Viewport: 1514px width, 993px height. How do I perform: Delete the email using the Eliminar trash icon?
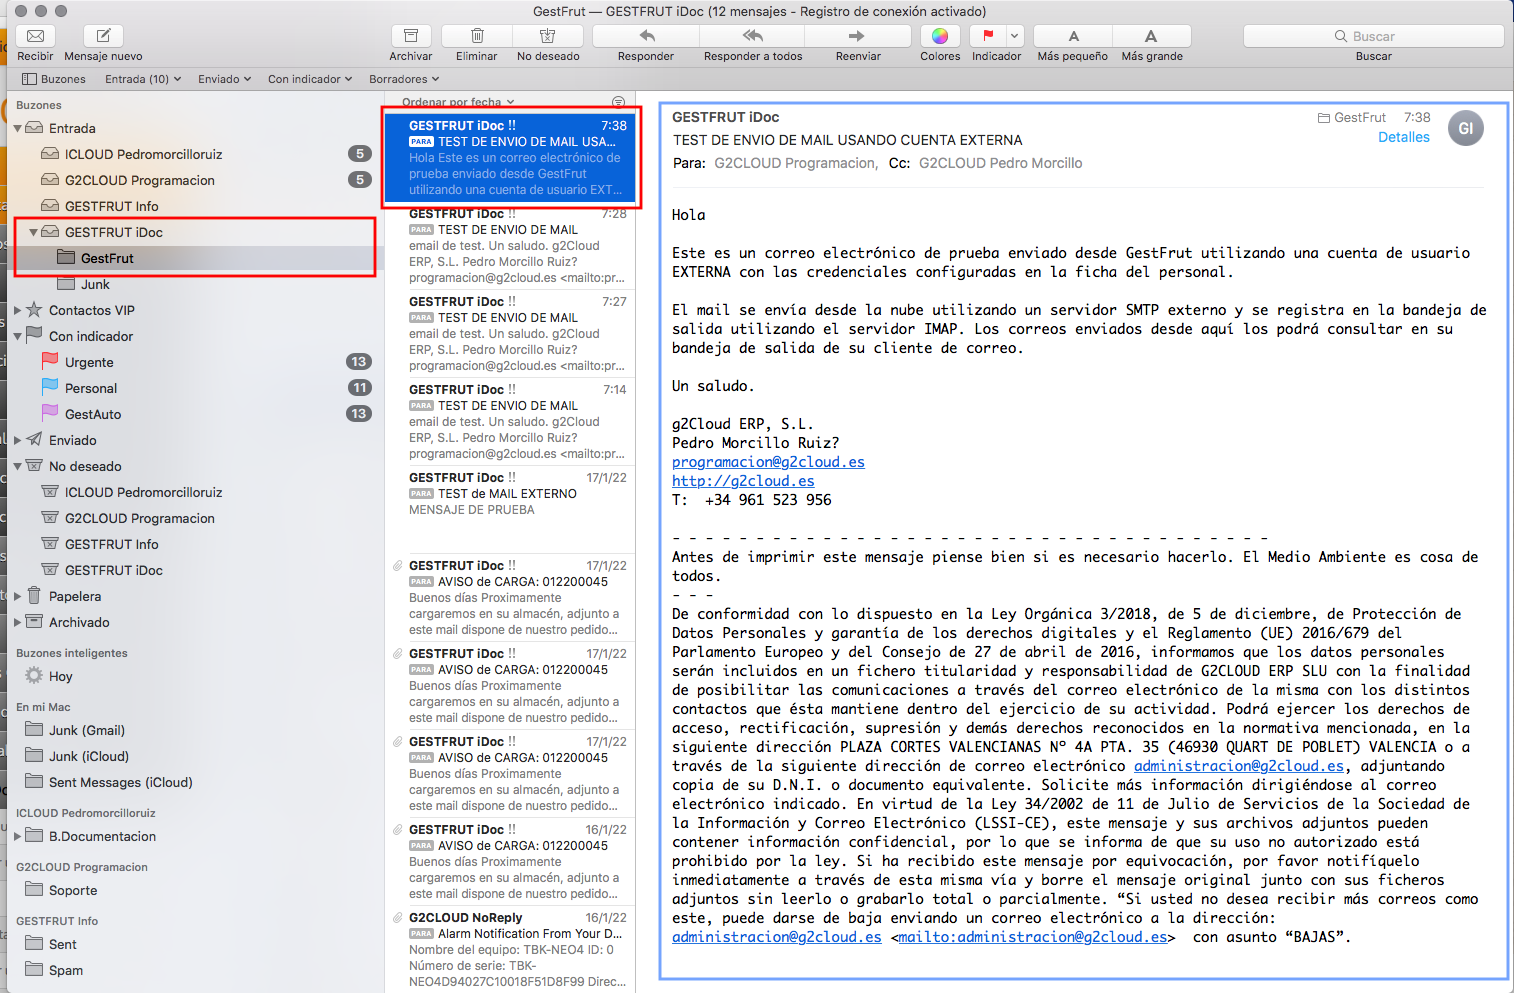coord(477,36)
